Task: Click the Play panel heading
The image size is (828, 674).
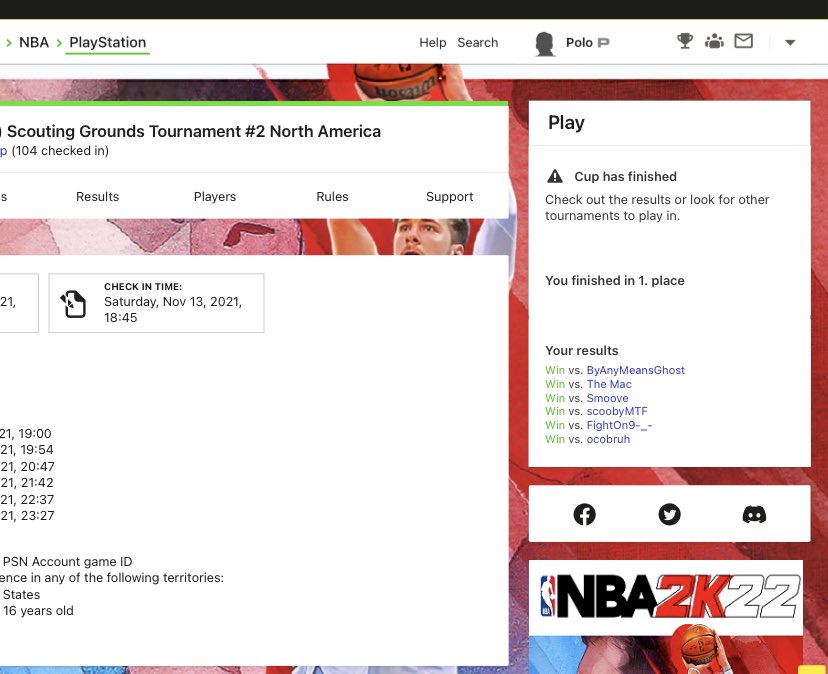Action: point(566,123)
